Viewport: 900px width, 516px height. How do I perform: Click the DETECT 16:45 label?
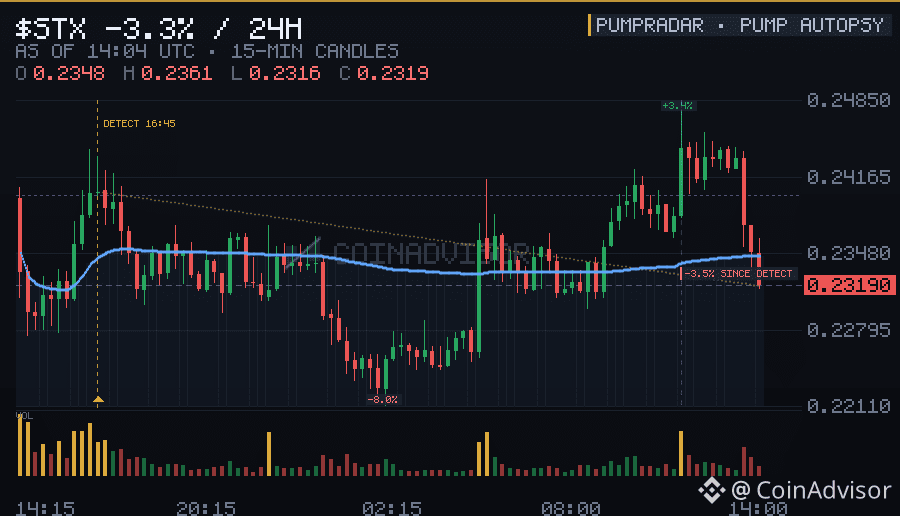coord(139,123)
